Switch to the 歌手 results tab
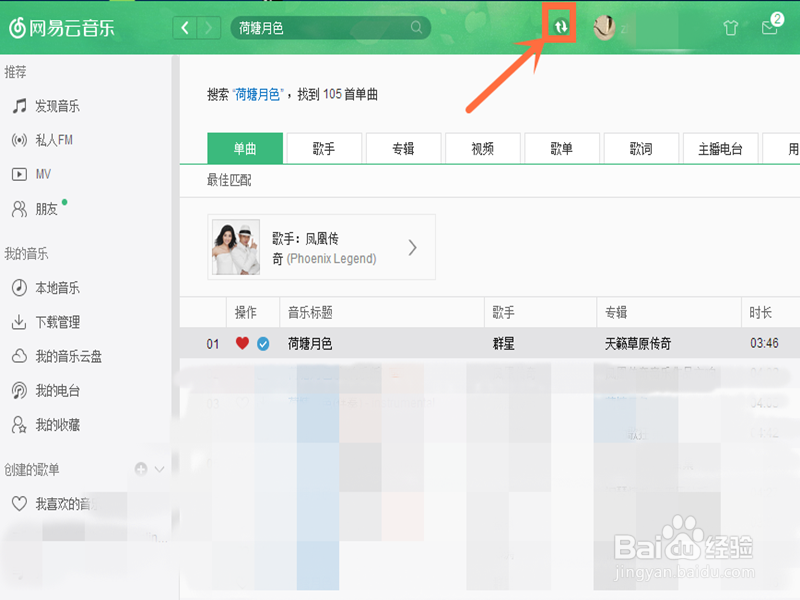 point(323,147)
